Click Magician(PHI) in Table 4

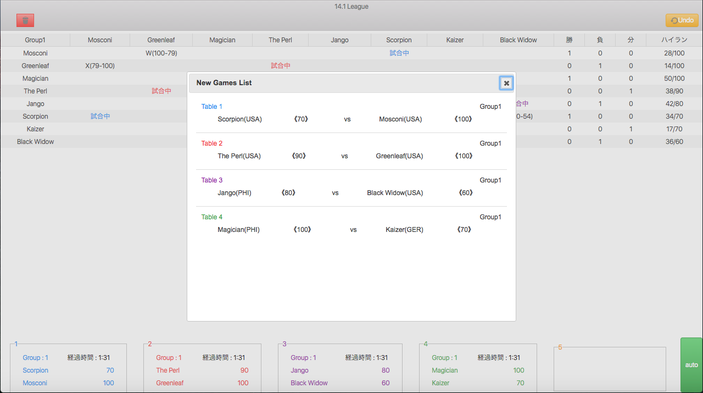[239, 229]
